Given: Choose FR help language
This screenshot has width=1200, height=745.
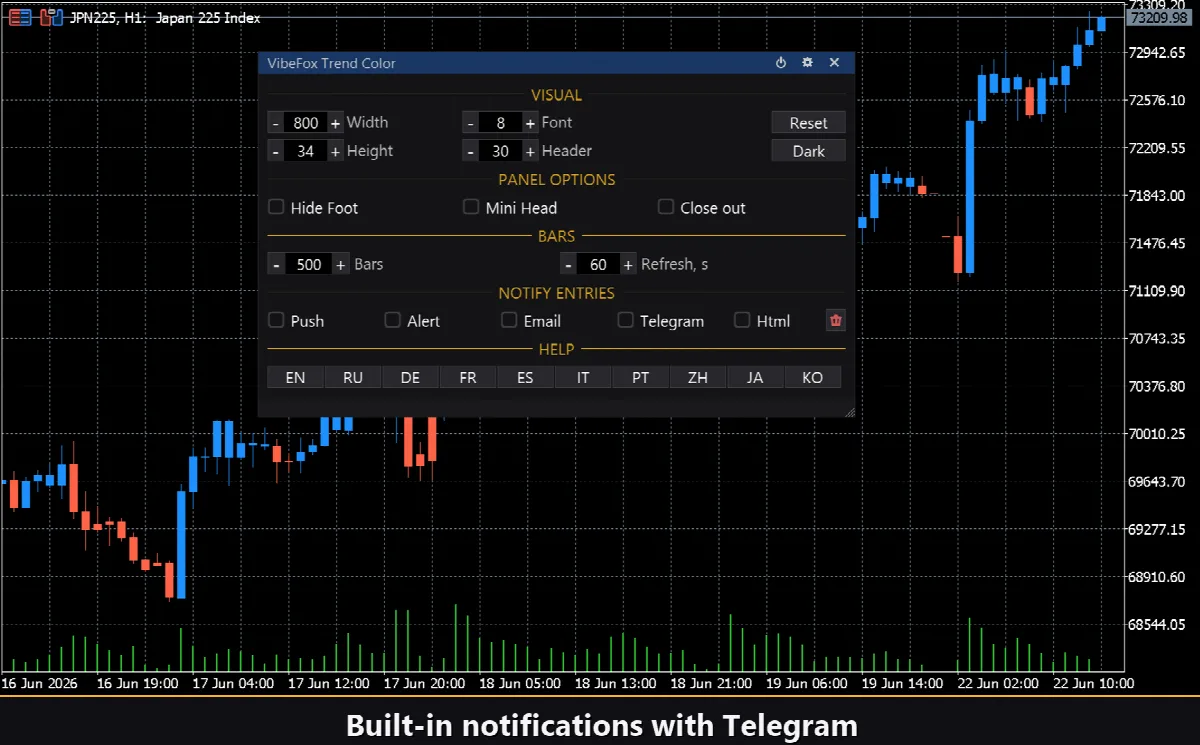Looking at the screenshot, I should [x=468, y=377].
